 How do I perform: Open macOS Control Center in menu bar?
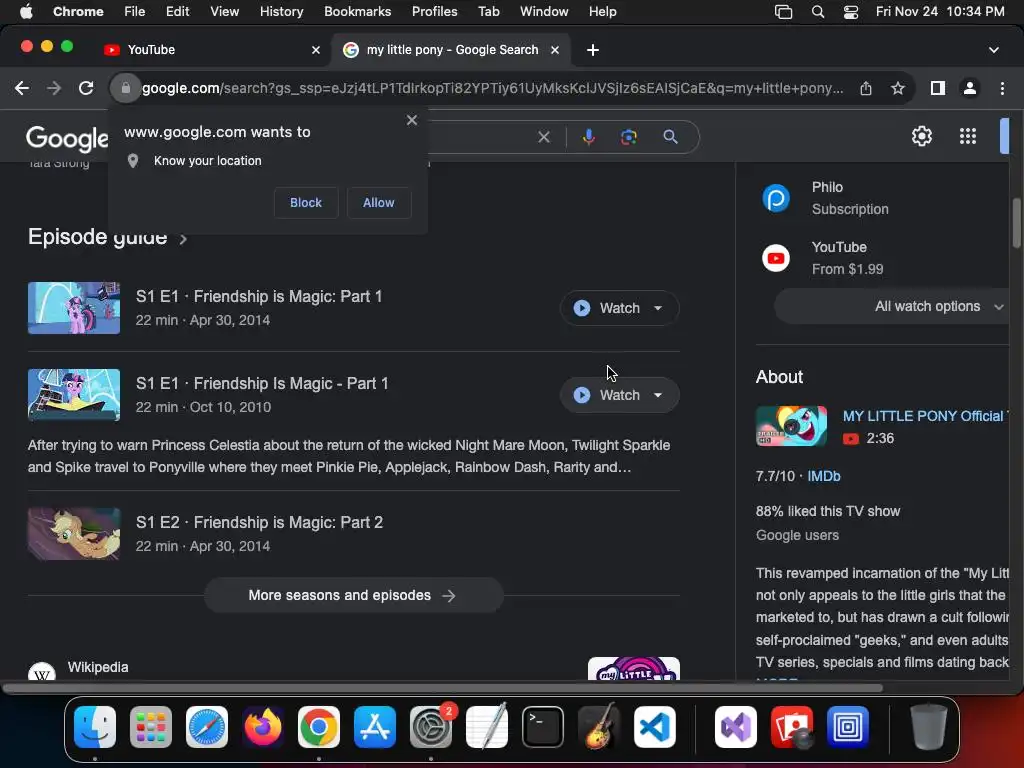(850, 12)
